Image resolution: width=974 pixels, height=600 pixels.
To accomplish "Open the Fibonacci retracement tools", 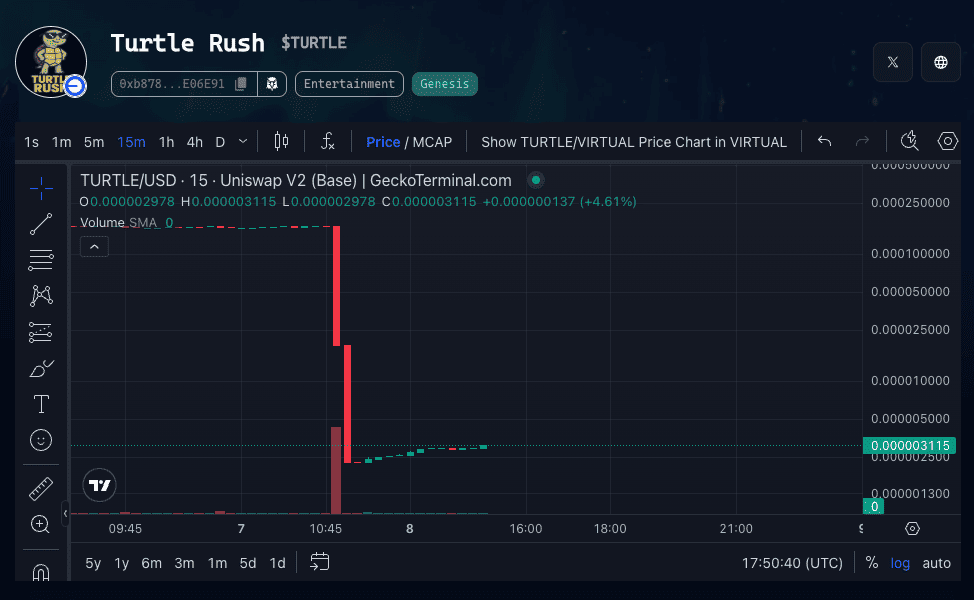I will point(41,260).
